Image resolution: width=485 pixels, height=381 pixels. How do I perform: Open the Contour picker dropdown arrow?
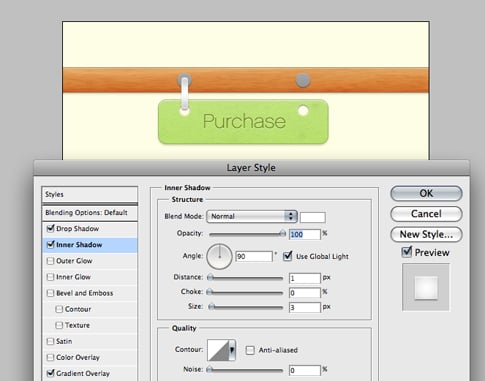(232, 350)
